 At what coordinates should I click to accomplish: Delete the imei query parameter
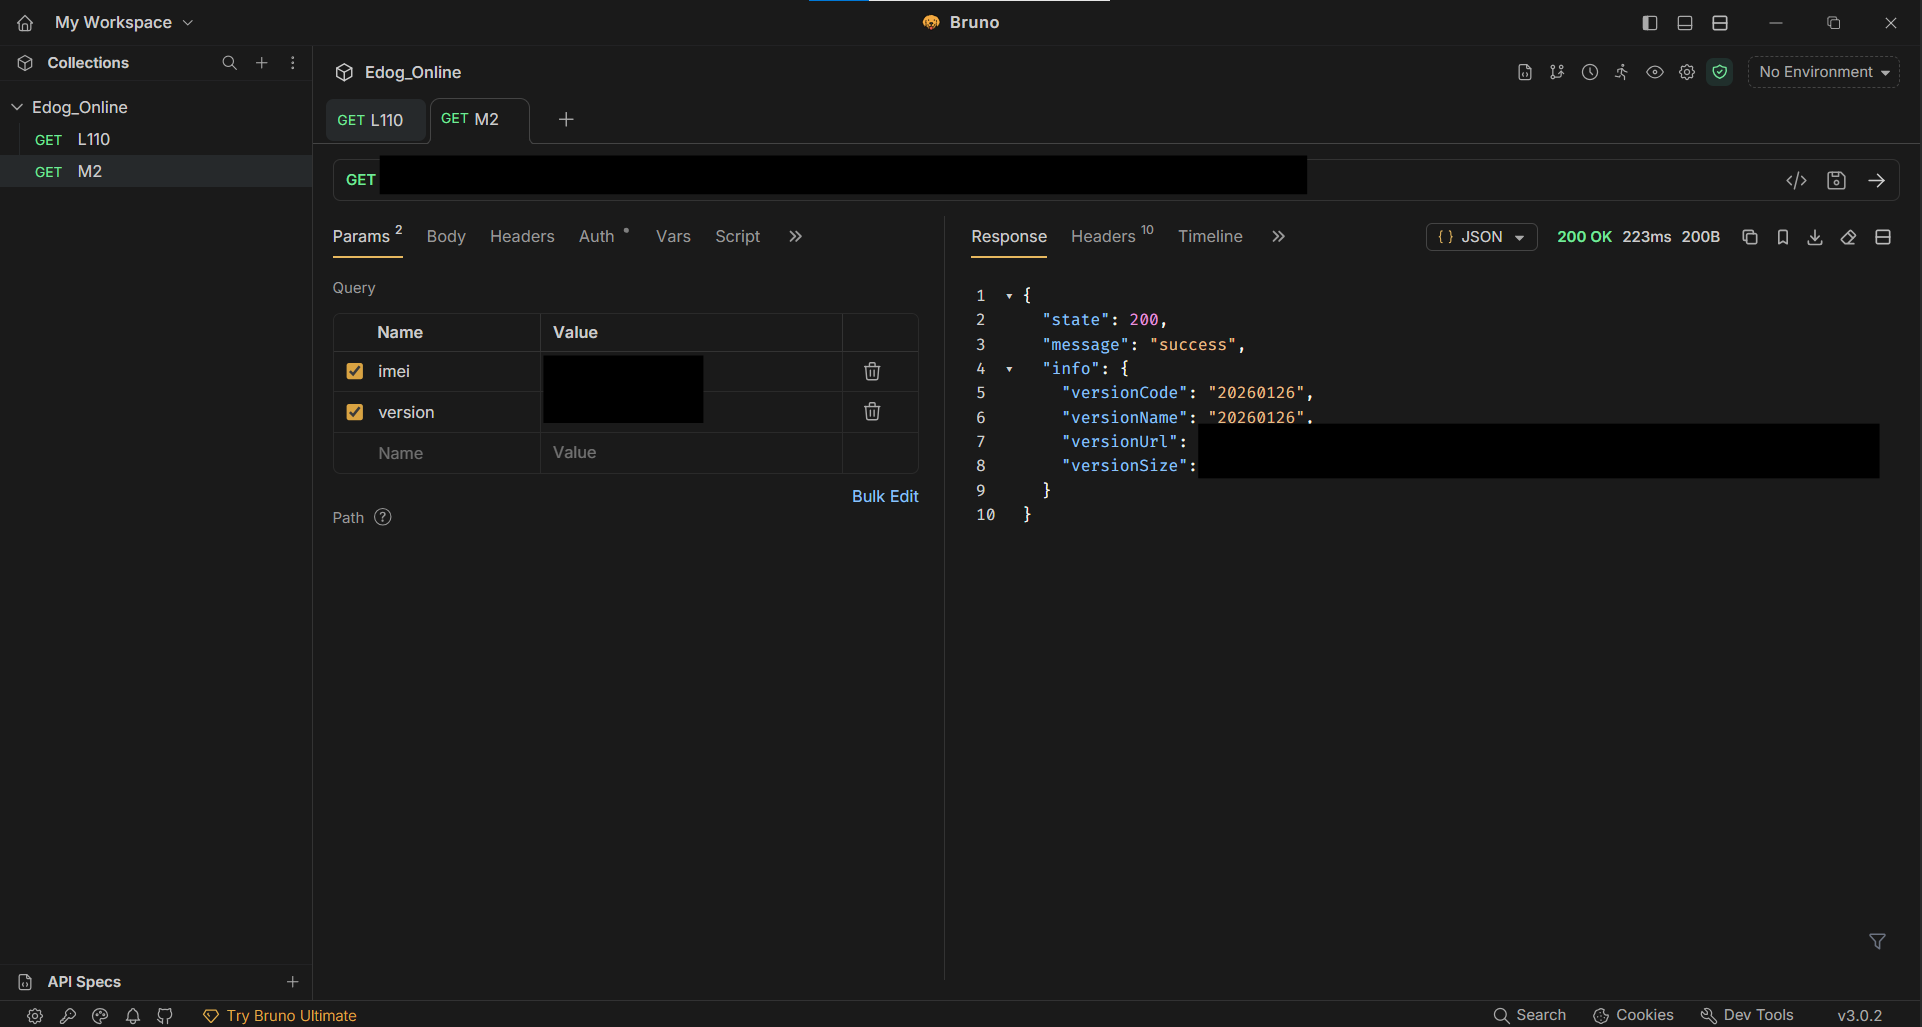click(872, 372)
